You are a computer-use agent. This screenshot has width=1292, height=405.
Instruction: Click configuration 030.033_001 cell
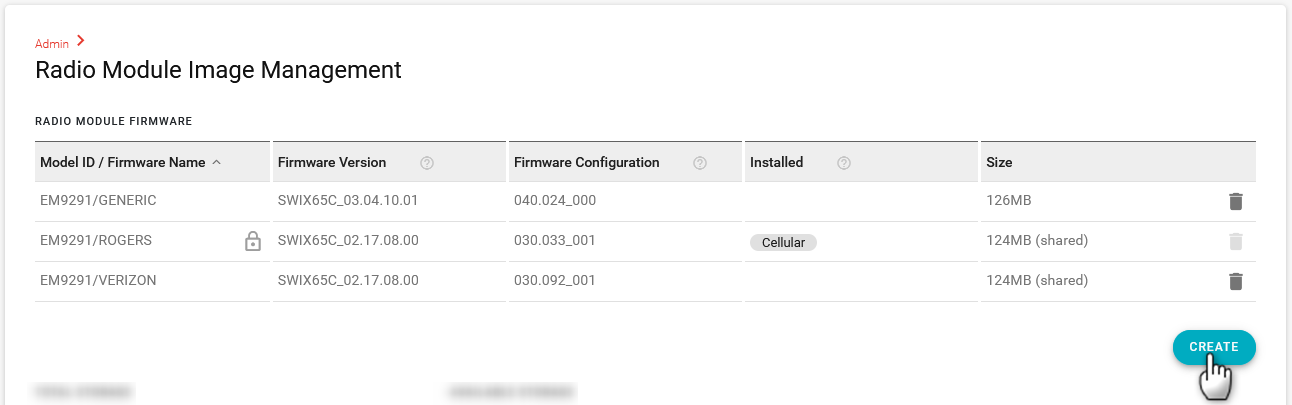point(554,240)
